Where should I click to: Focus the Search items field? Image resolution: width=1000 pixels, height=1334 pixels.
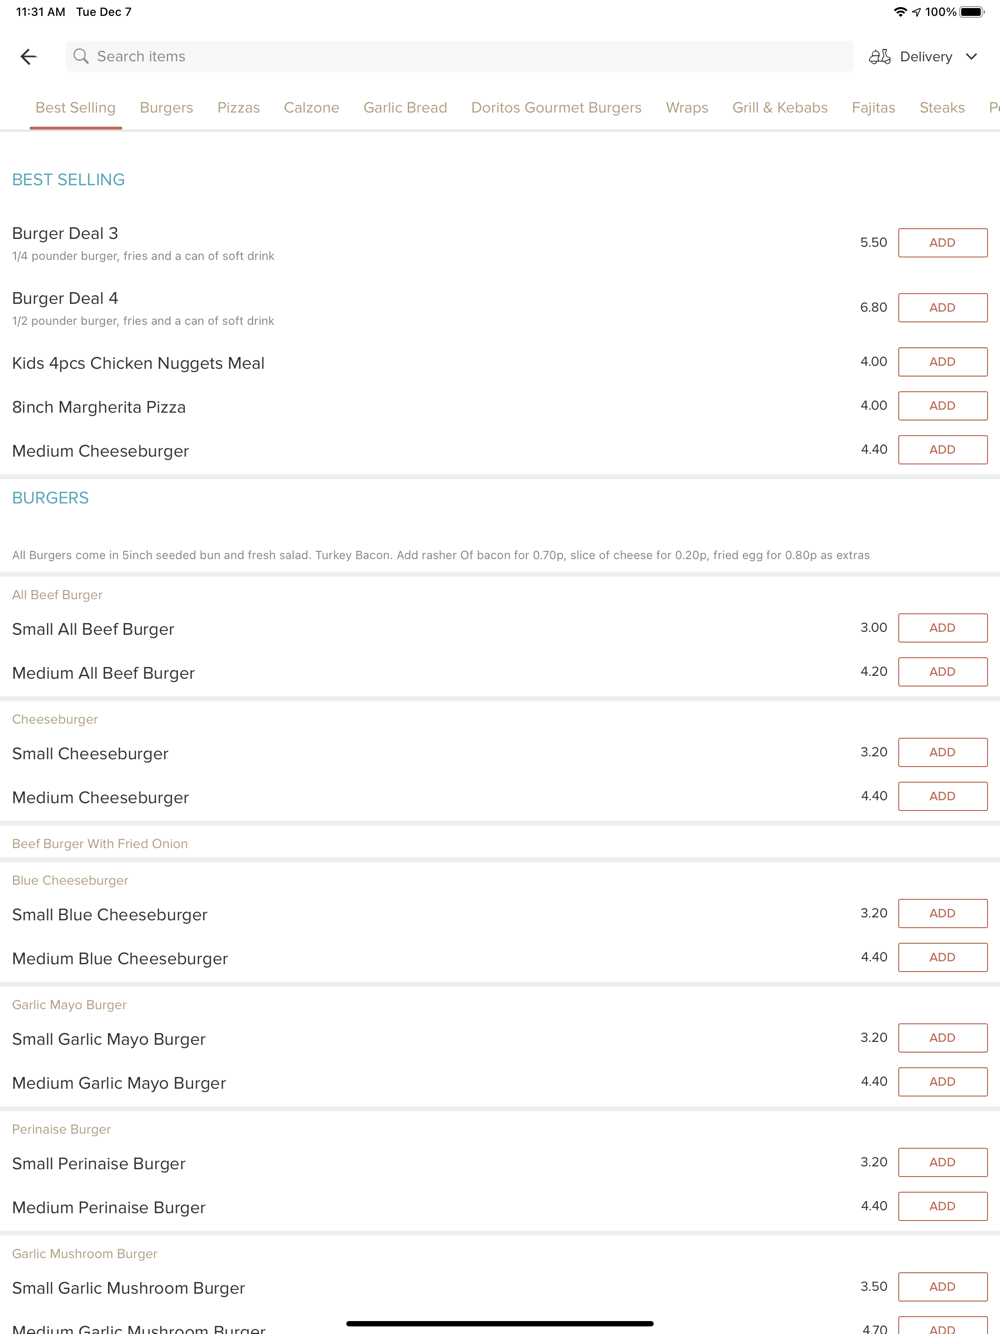460,57
